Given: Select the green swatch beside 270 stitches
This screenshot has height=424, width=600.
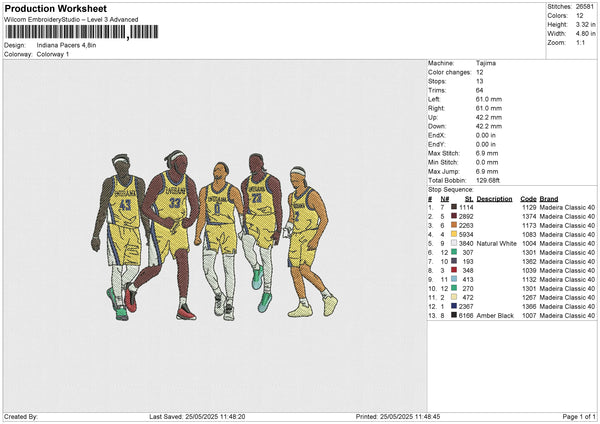Looking at the screenshot, I should pos(454,288).
